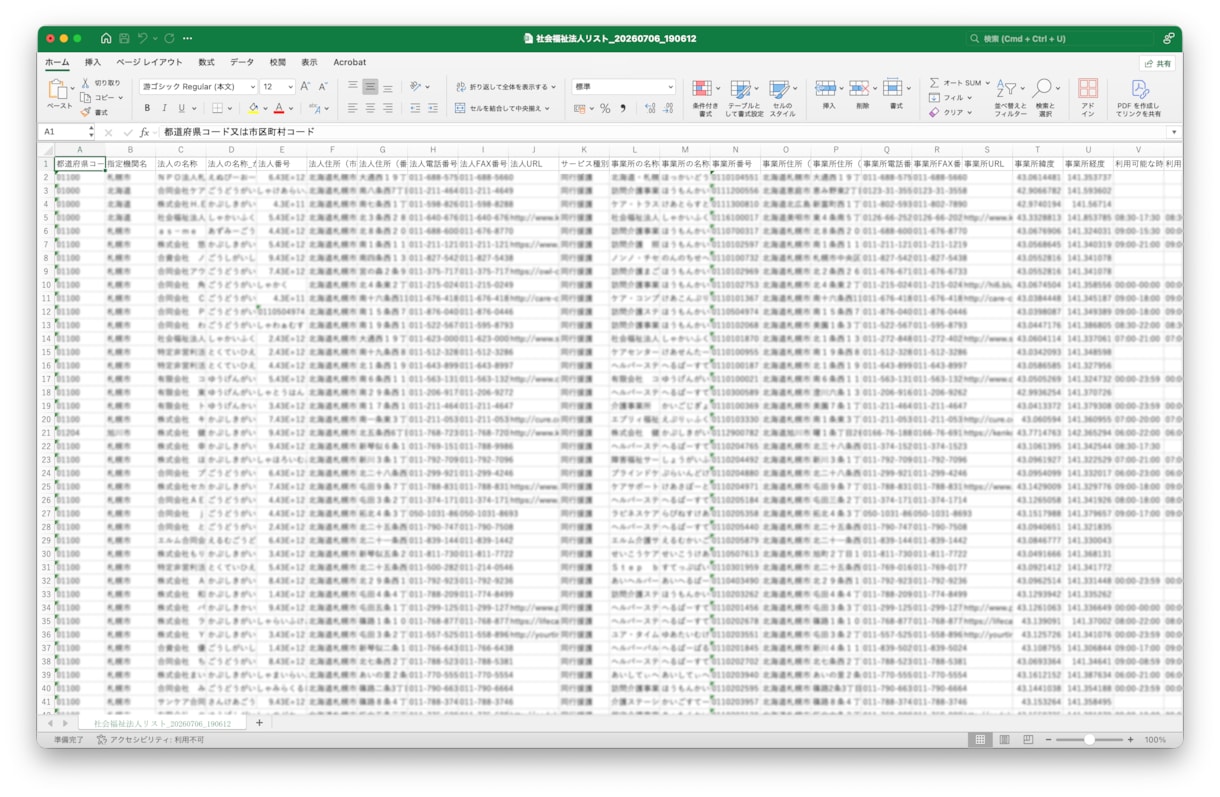Apply the red font color A
Viewport: 1220px width, 797px height.
(x=279, y=108)
